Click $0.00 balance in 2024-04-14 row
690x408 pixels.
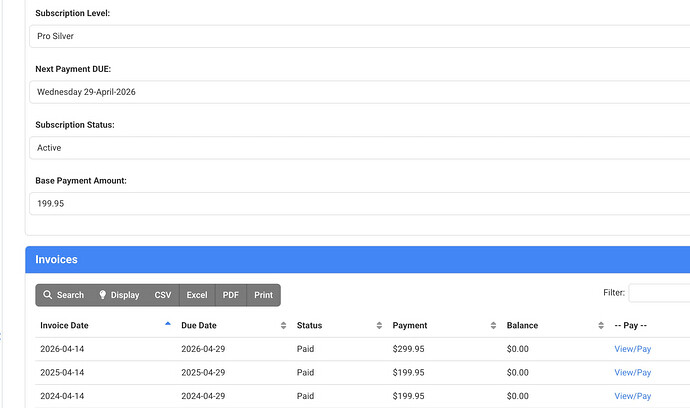pyautogui.click(x=518, y=396)
